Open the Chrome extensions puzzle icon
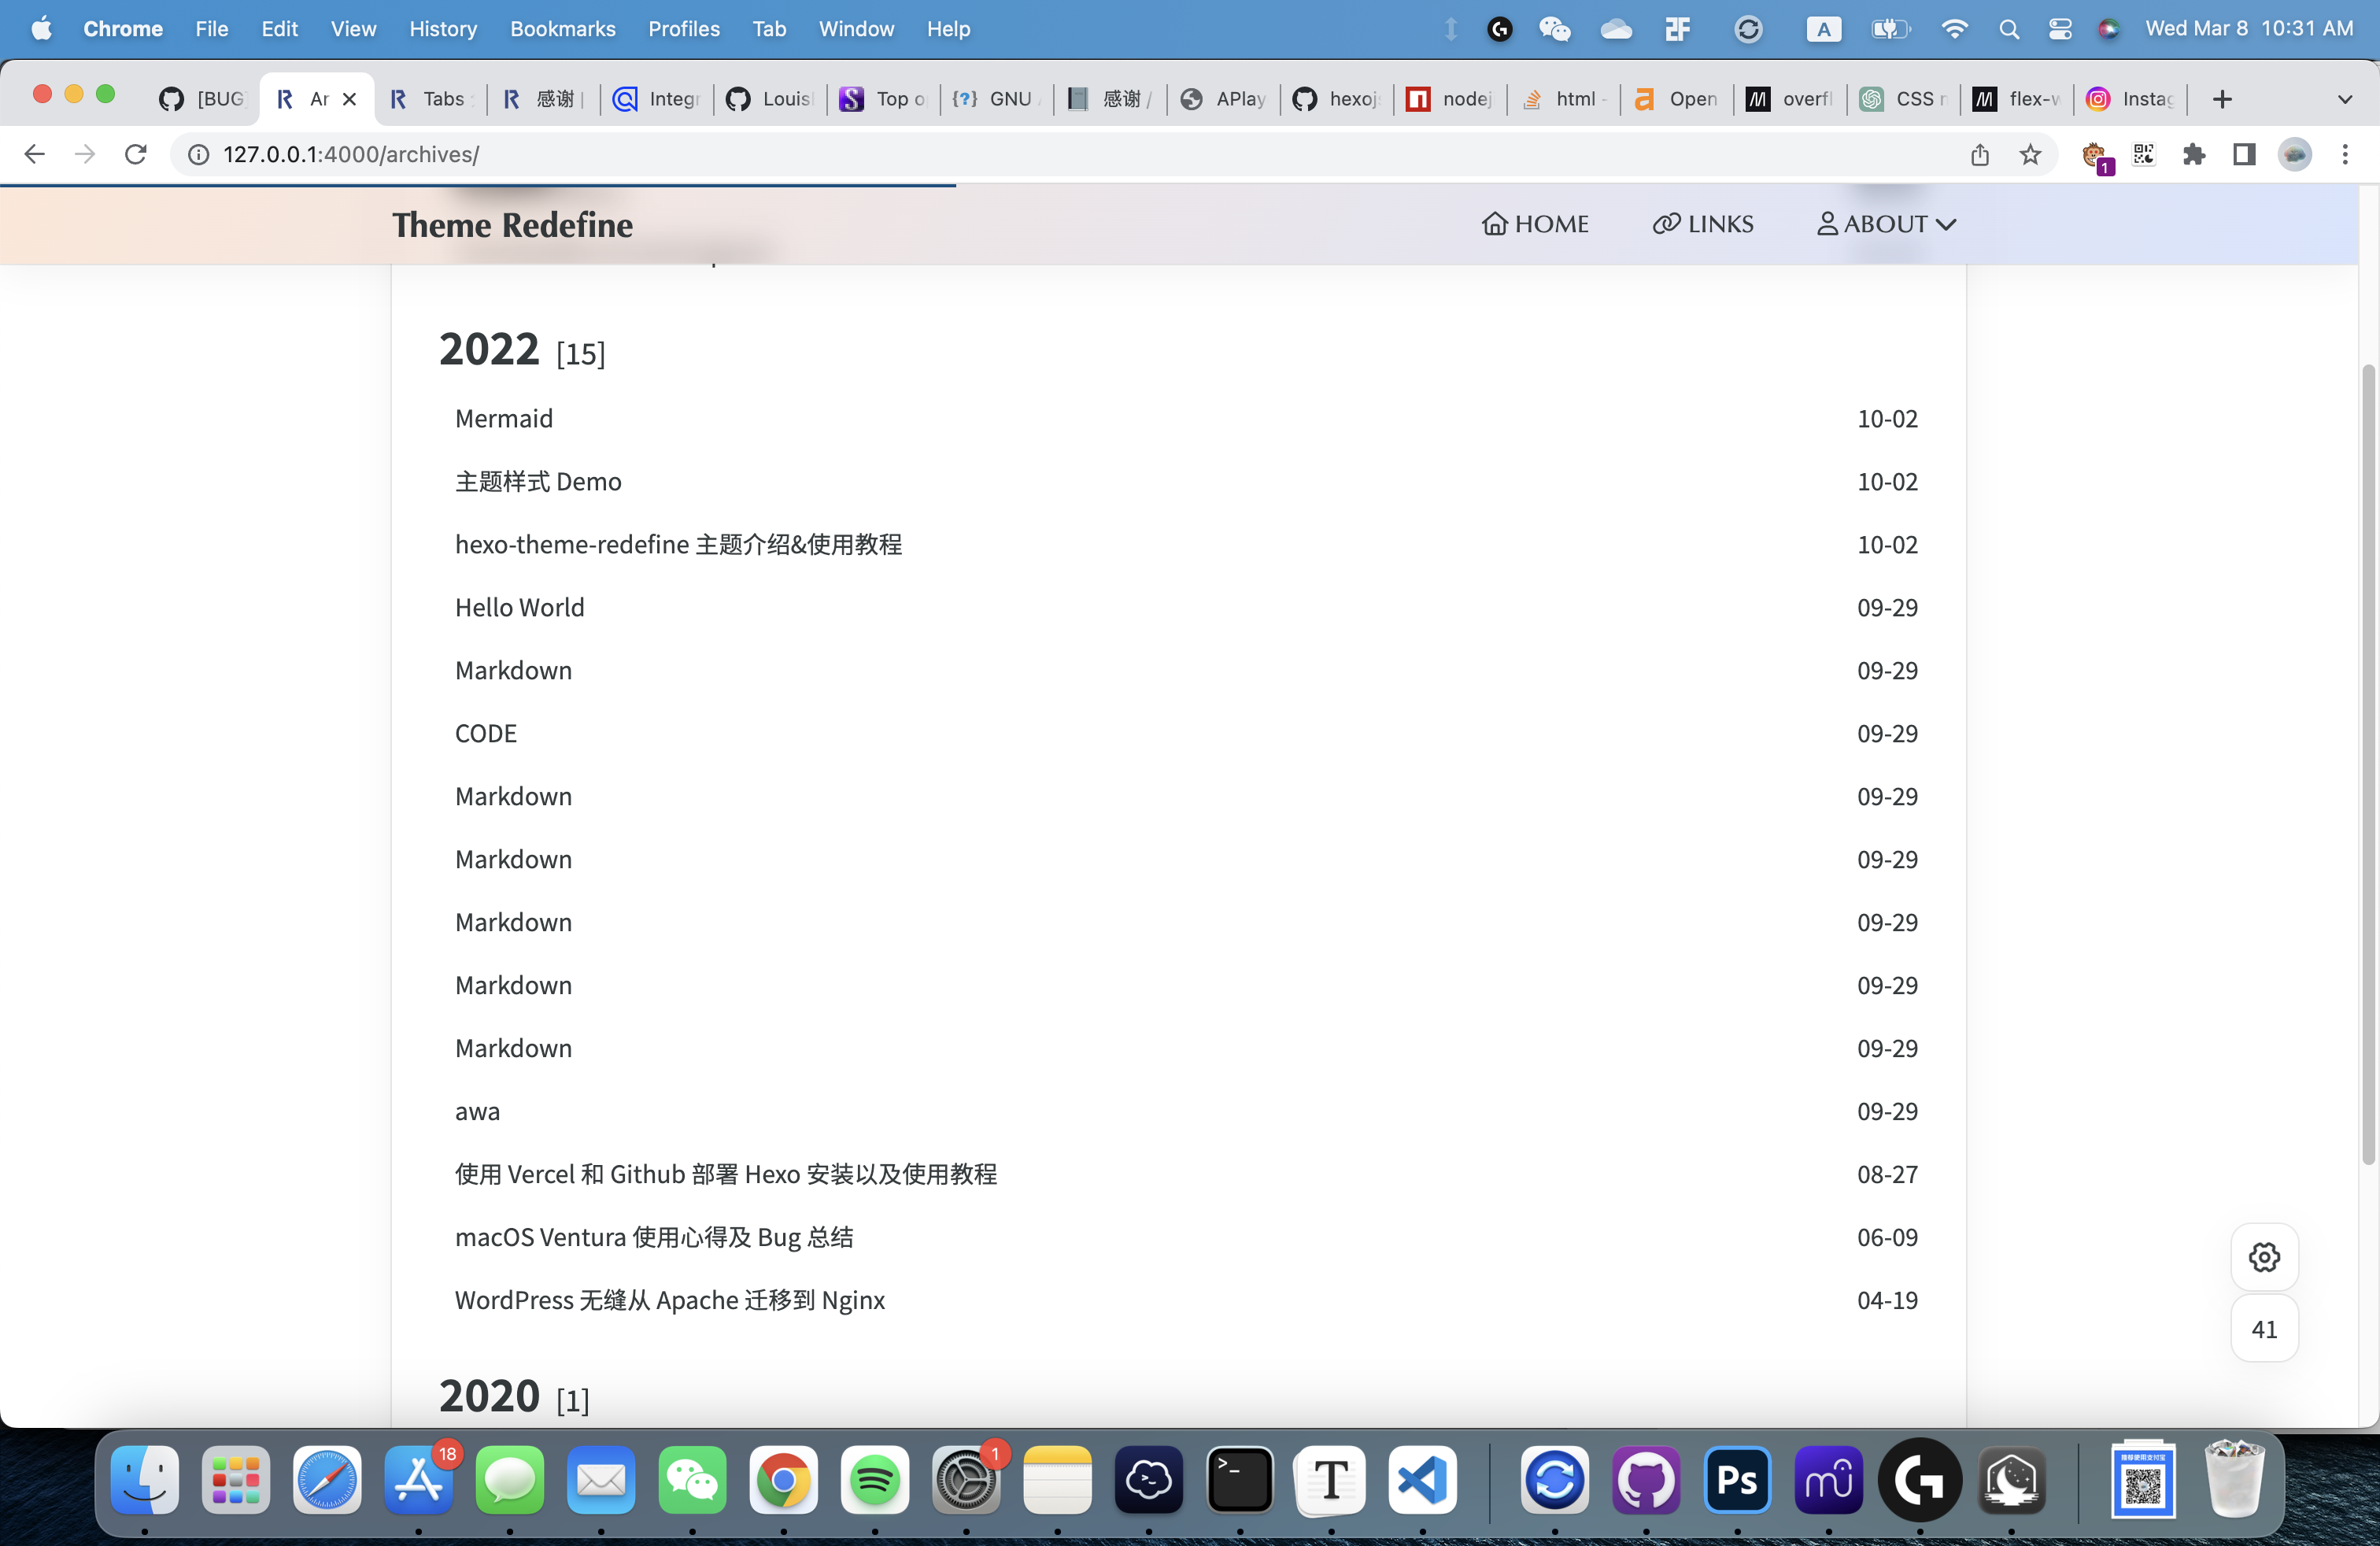The height and width of the screenshot is (1546, 2380). tap(2196, 154)
